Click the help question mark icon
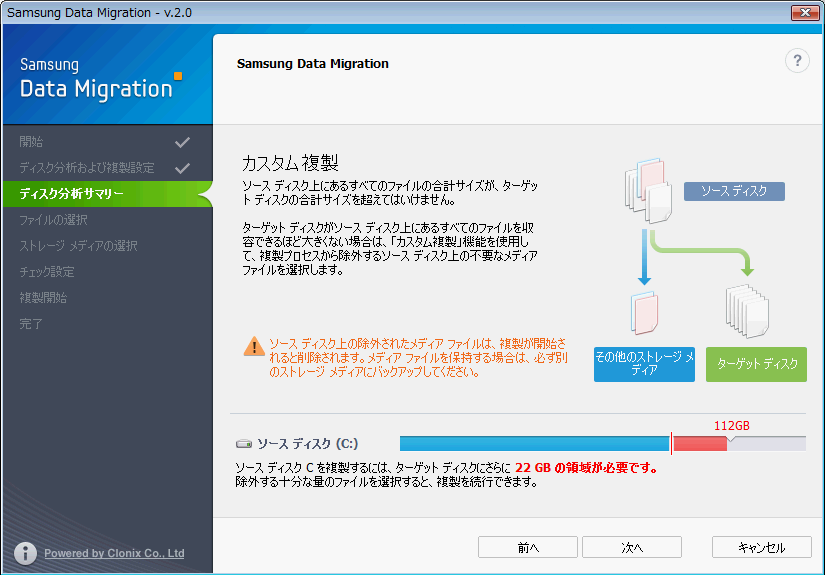The height and width of the screenshot is (575, 825). tap(796, 61)
